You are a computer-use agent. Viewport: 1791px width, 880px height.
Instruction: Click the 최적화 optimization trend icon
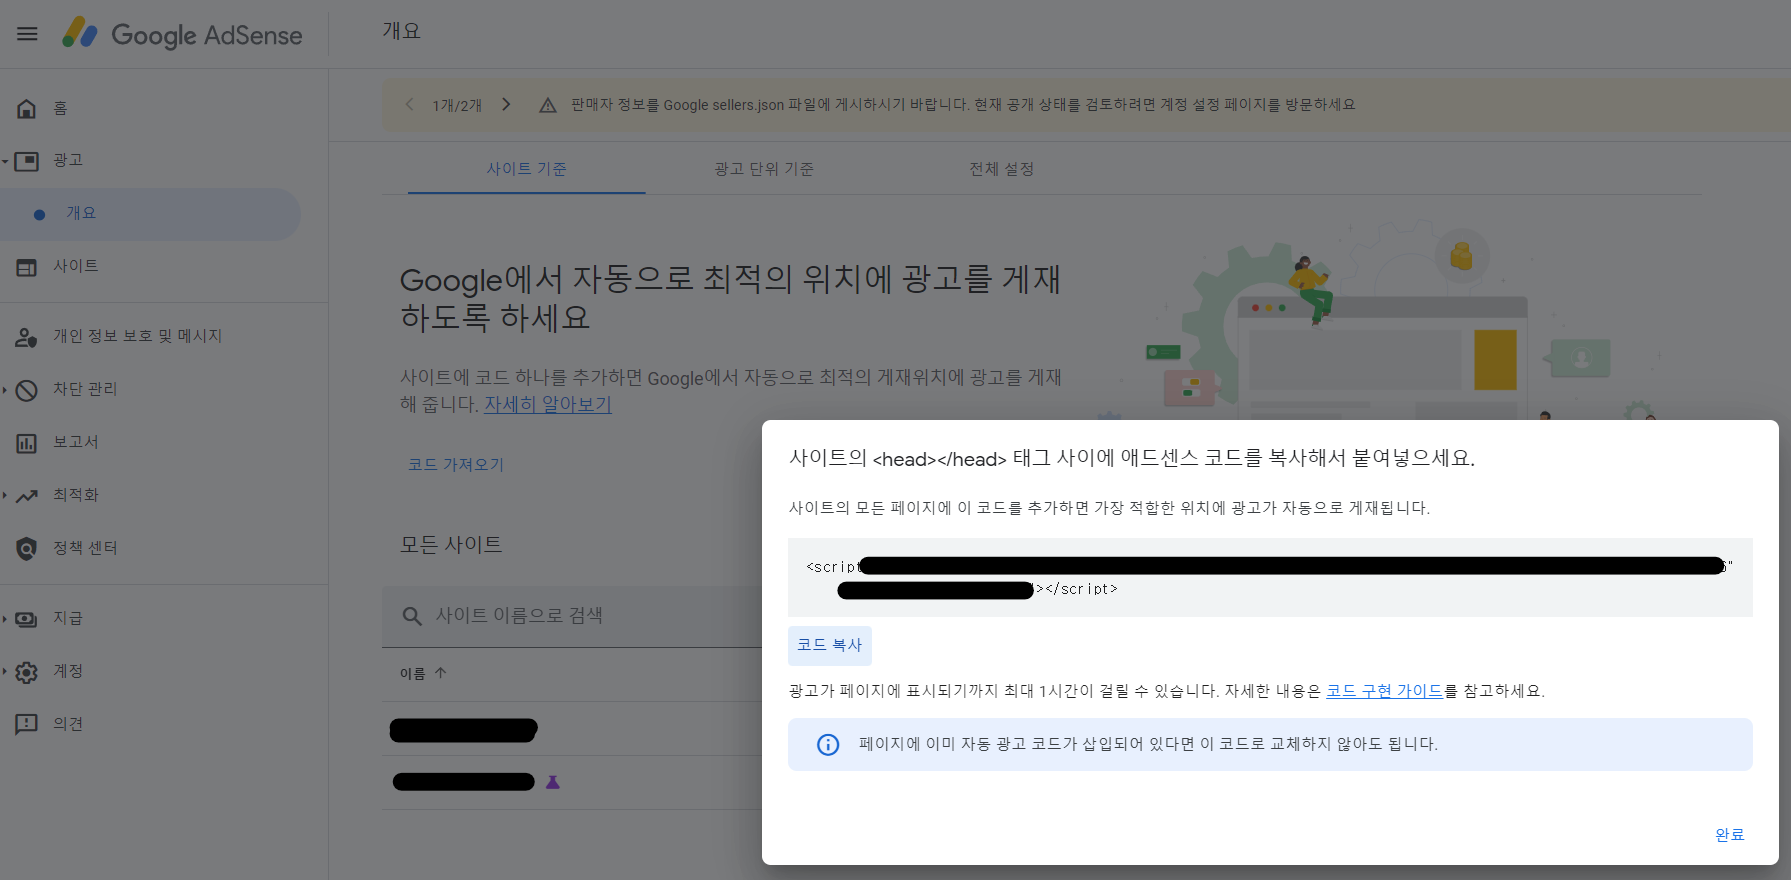(27, 496)
